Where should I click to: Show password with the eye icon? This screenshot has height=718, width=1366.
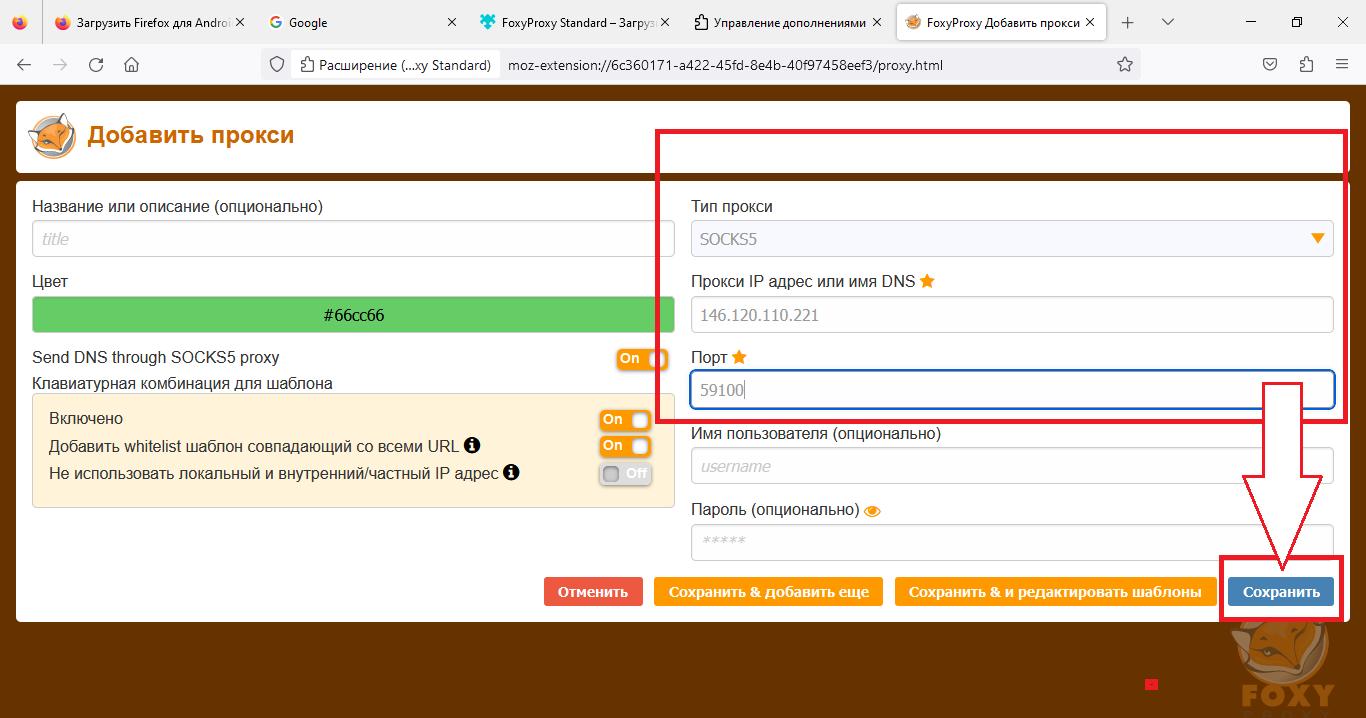pos(872,511)
